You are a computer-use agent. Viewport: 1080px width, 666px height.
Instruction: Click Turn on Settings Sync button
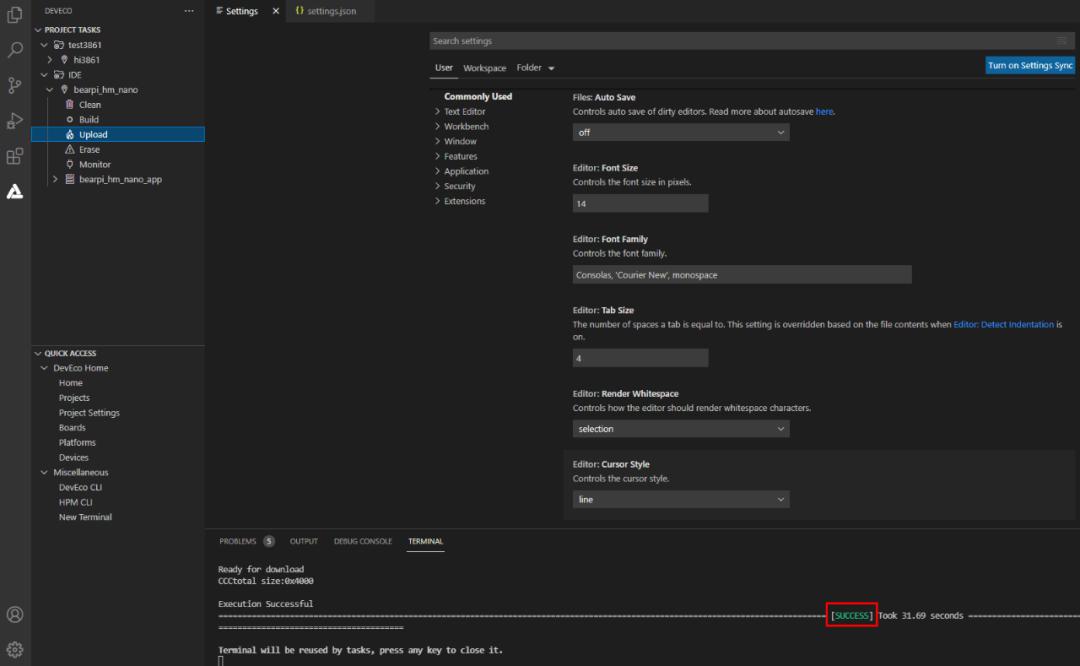coord(1030,65)
